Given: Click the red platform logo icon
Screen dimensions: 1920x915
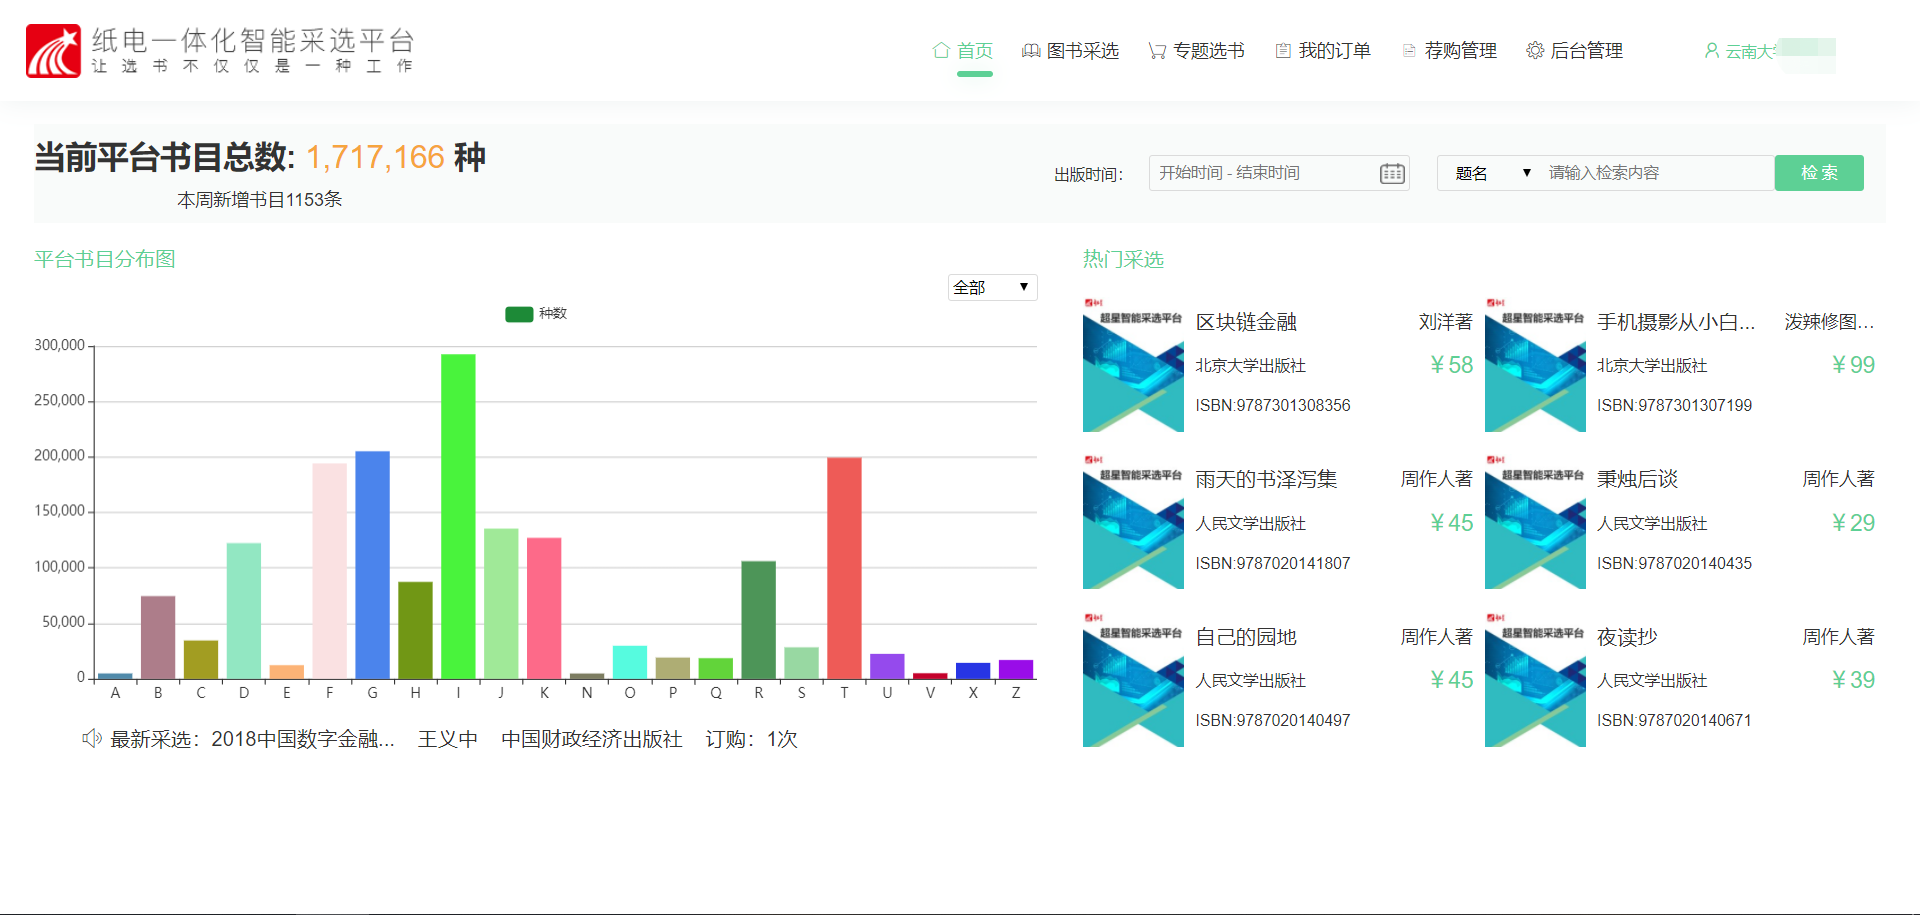Looking at the screenshot, I should click(53, 51).
